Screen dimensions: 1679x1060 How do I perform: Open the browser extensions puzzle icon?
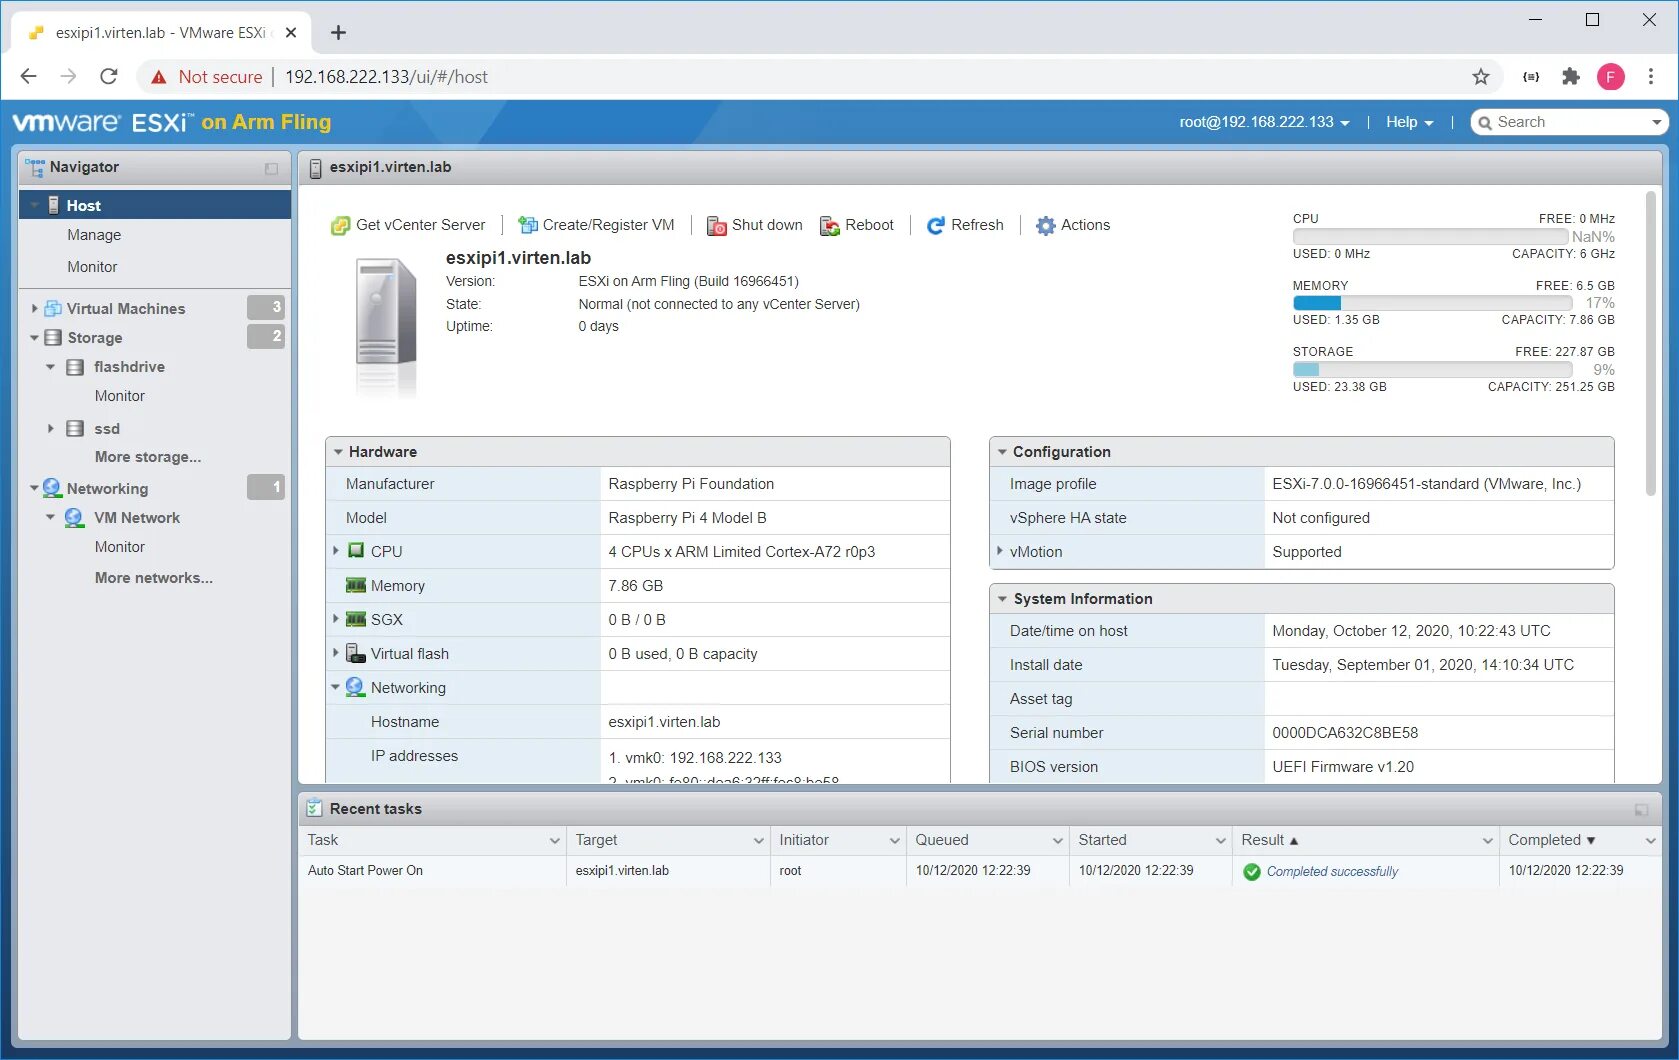(1571, 77)
